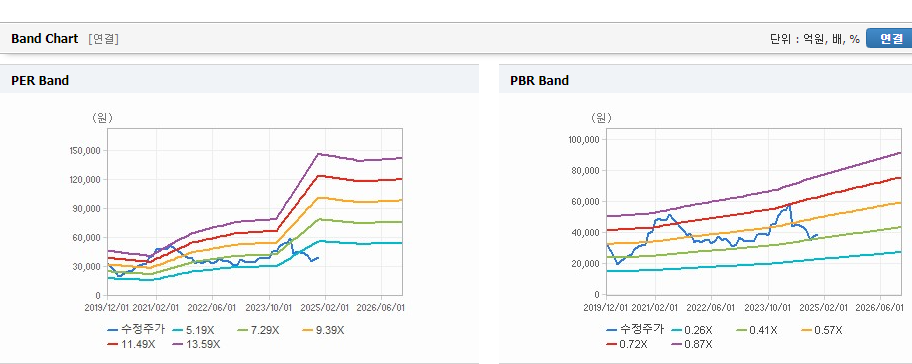Toggle the 0.87X legend entry
This screenshot has height=364, width=912.
(692, 344)
